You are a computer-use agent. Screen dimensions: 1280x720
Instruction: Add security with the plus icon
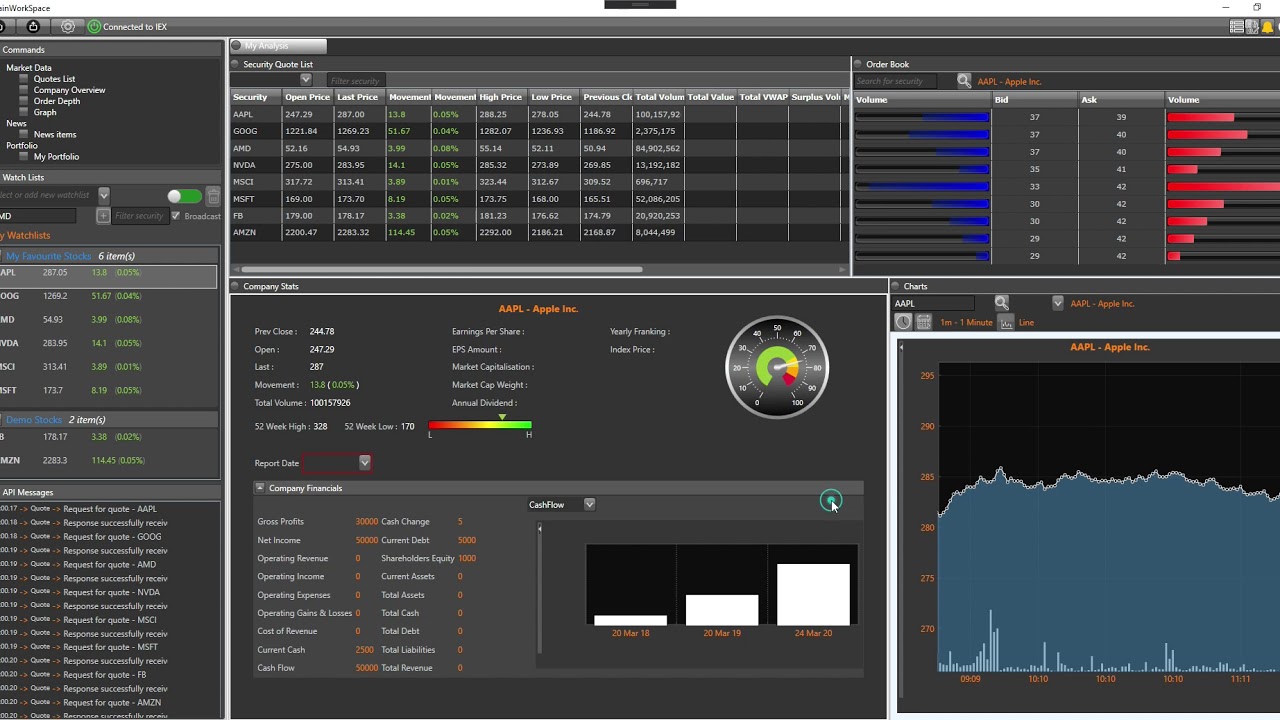coord(103,216)
